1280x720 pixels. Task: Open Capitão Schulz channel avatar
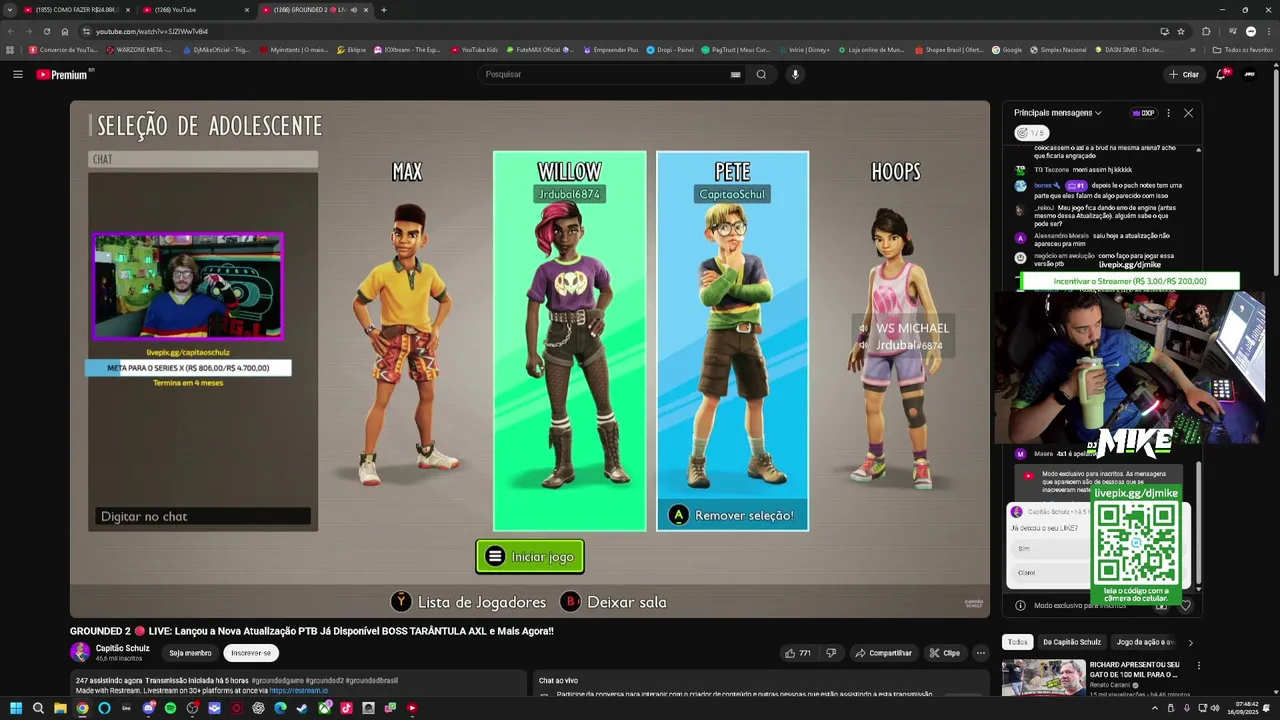[80, 652]
